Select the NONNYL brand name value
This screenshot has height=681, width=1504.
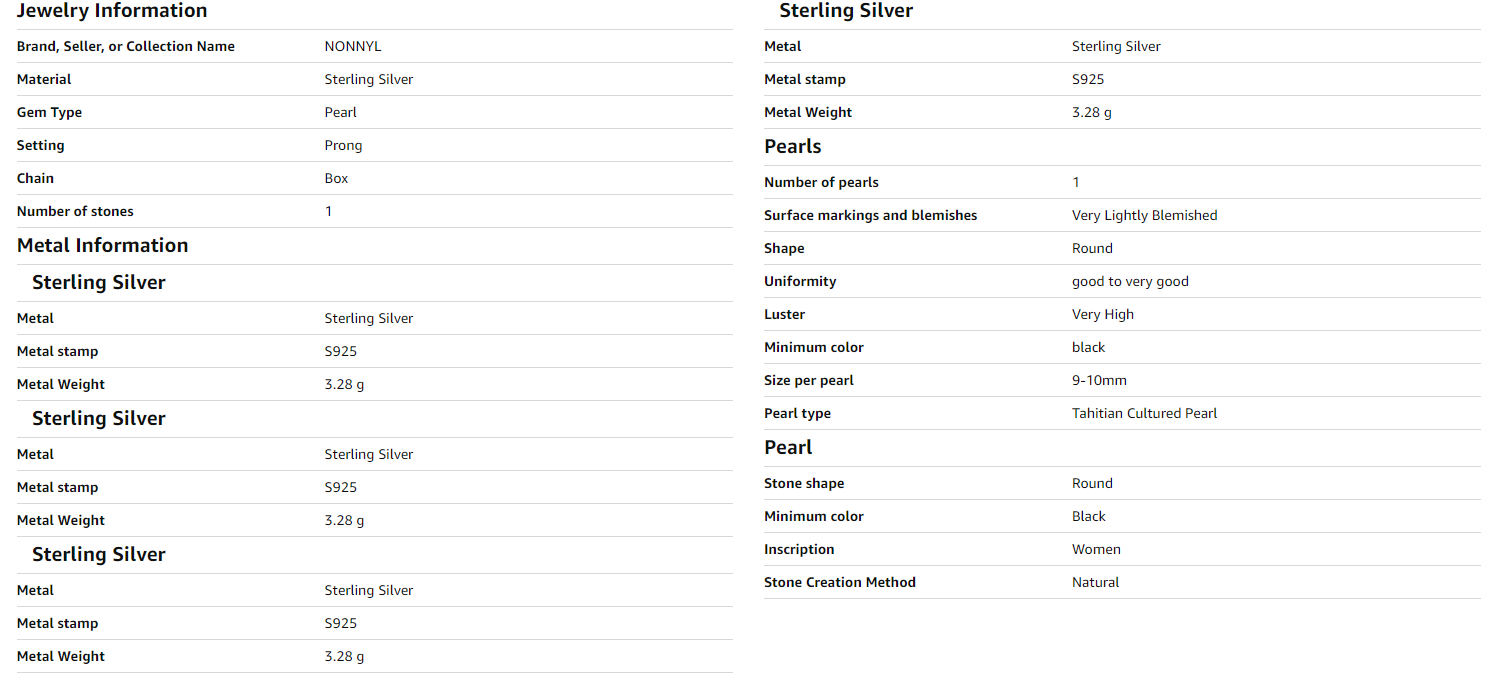point(353,46)
